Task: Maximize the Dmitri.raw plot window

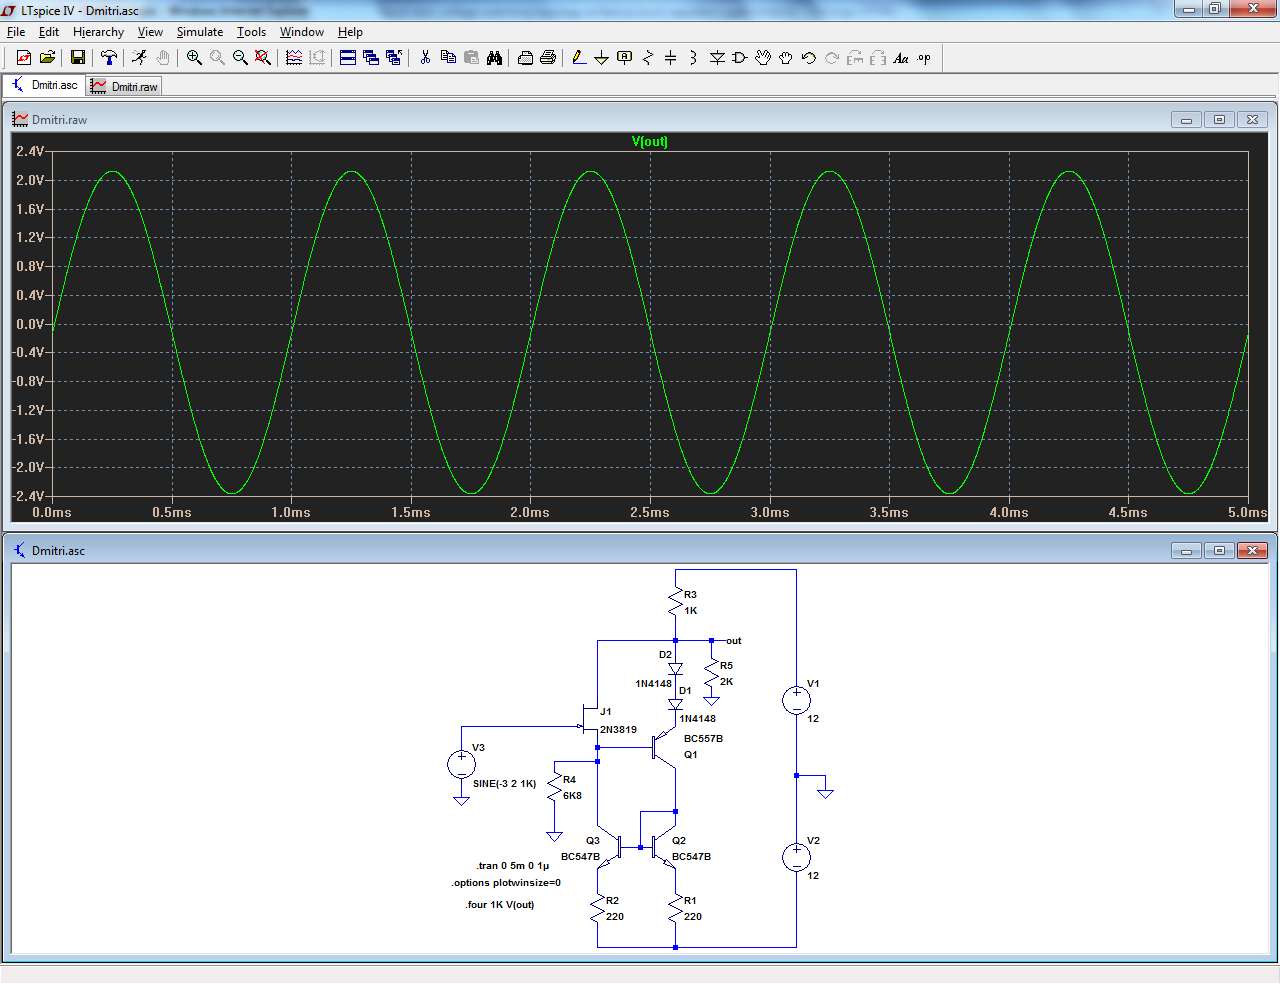Action: pos(1219,119)
